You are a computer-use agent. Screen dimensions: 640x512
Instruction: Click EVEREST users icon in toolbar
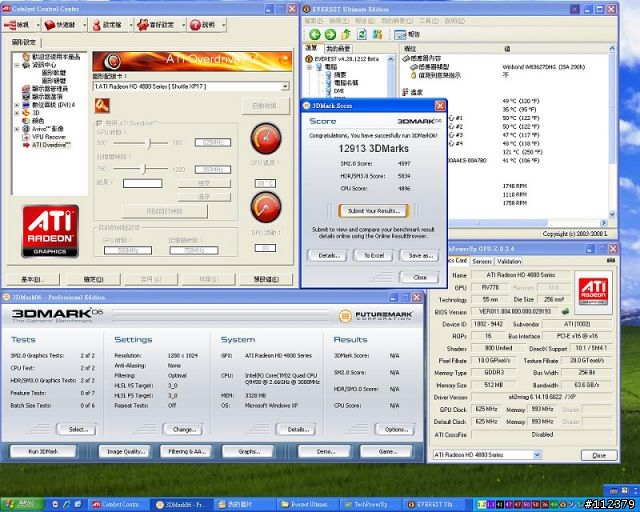[377, 34]
